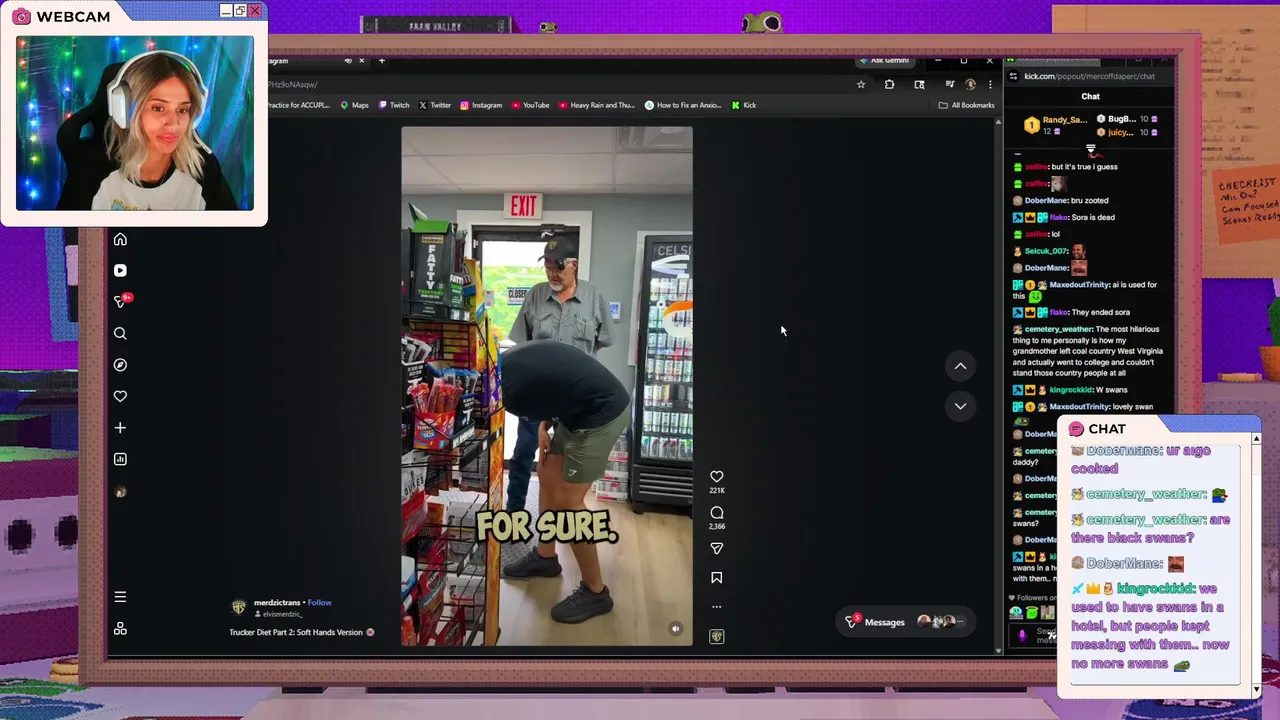
Task: Open the All Bookmarks folder
Action: (966, 105)
